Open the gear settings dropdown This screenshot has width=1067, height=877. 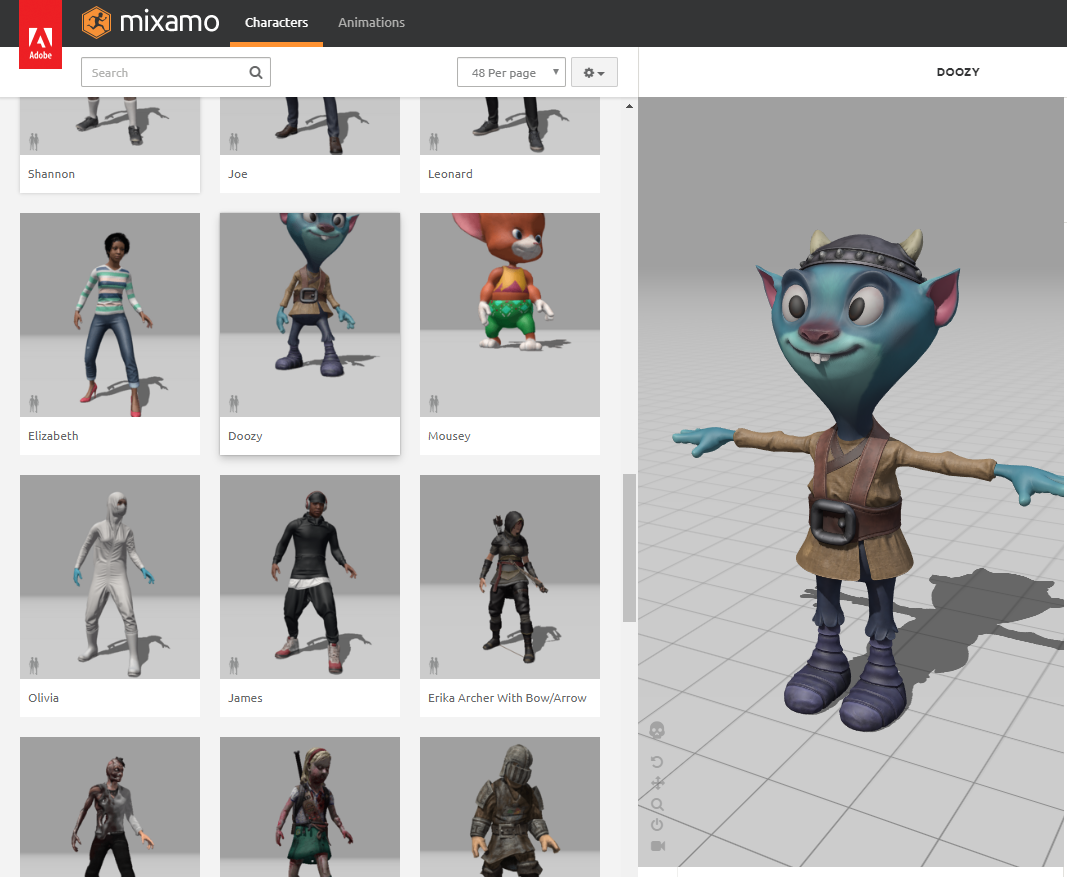coord(594,72)
